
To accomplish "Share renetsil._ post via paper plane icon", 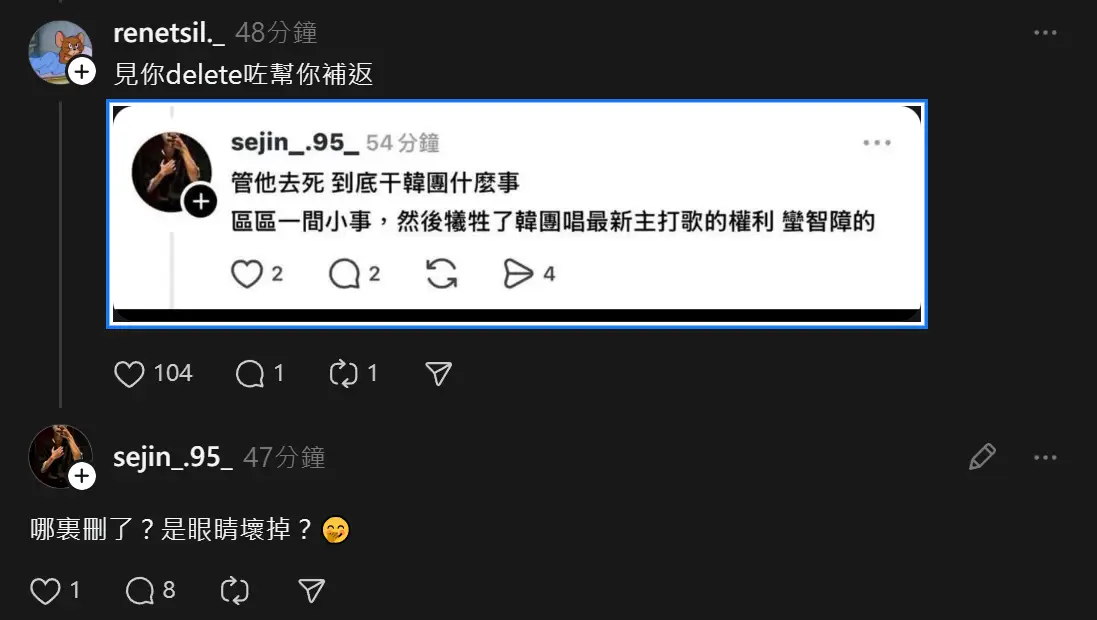I will click(x=439, y=374).
